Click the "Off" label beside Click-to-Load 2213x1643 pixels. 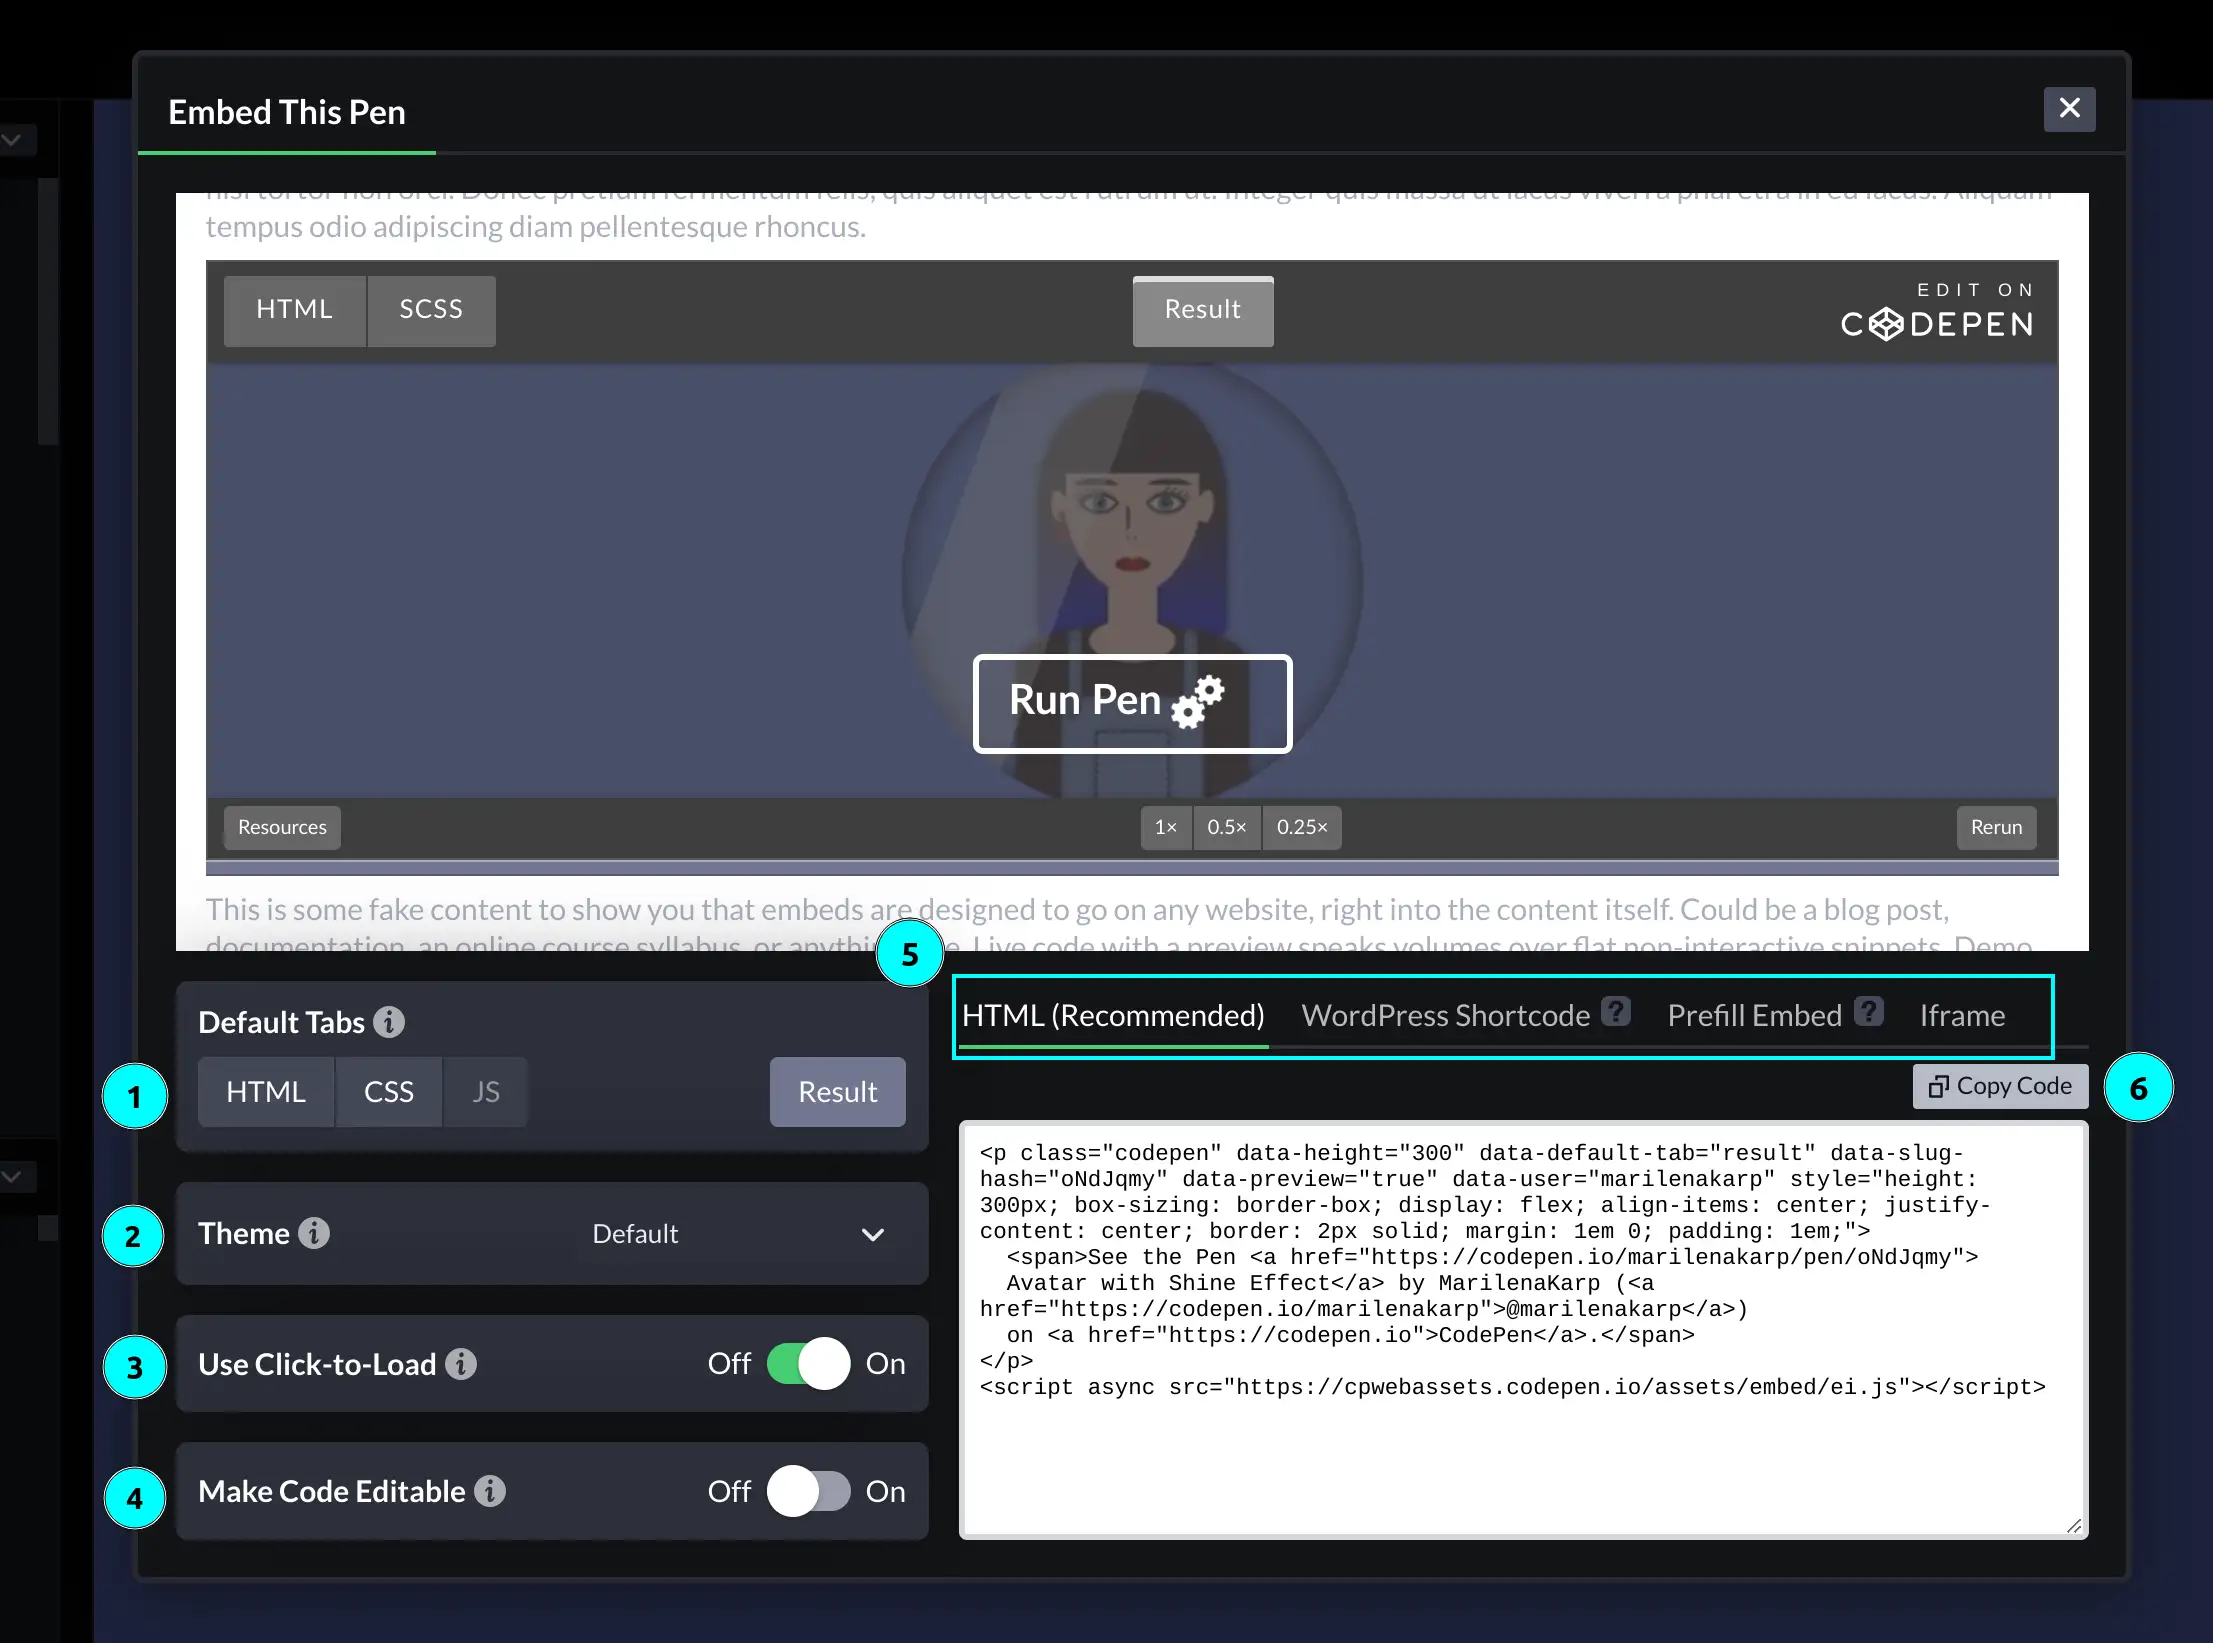coord(729,1364)
